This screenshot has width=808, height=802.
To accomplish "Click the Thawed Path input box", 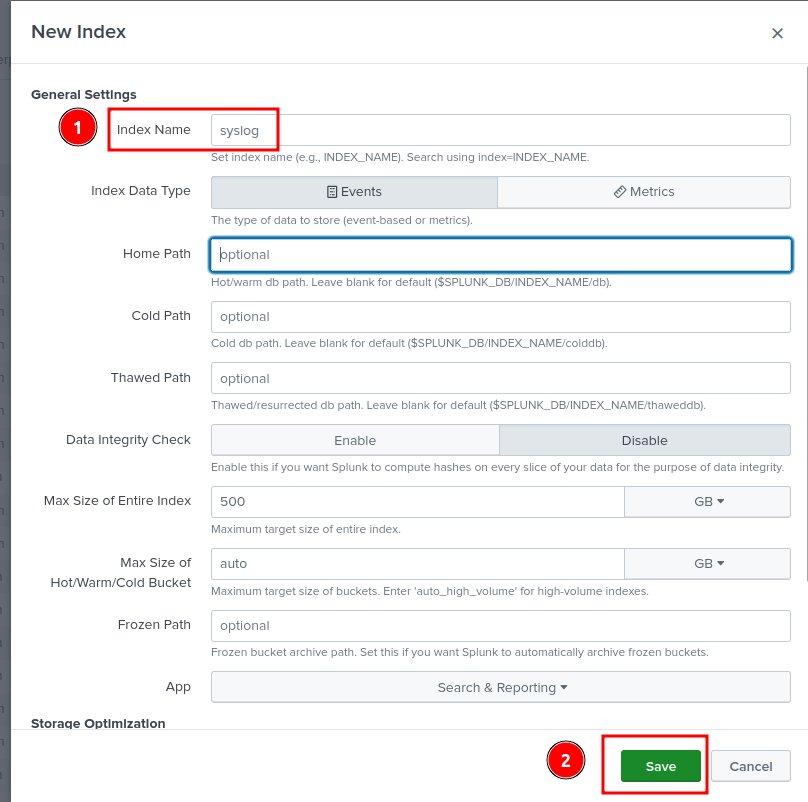I will 500,379.
